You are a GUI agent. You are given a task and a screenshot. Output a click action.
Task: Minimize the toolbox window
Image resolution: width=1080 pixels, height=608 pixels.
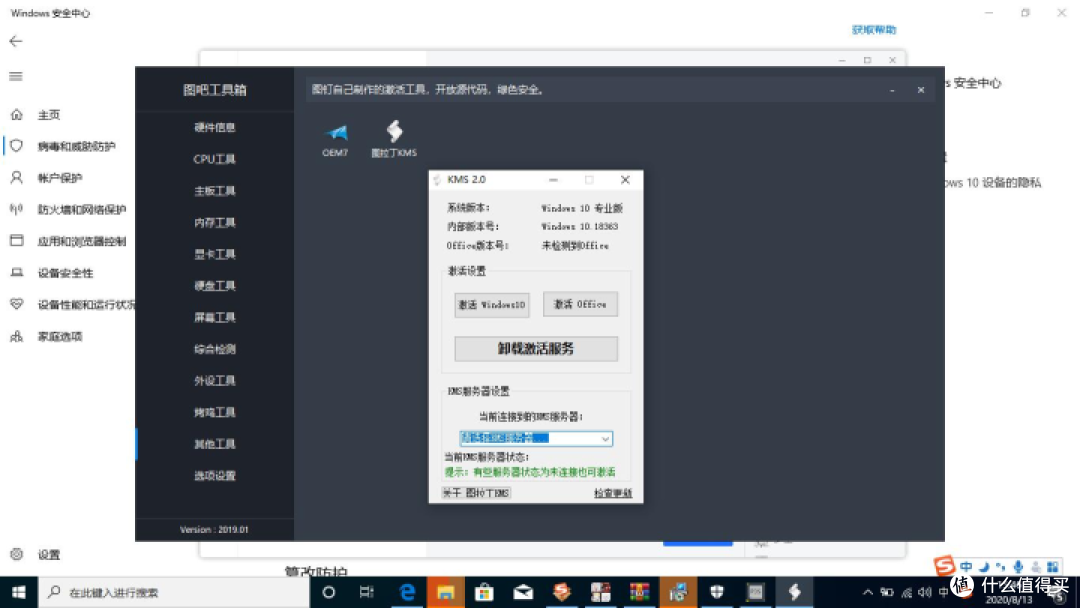point(892,90)
